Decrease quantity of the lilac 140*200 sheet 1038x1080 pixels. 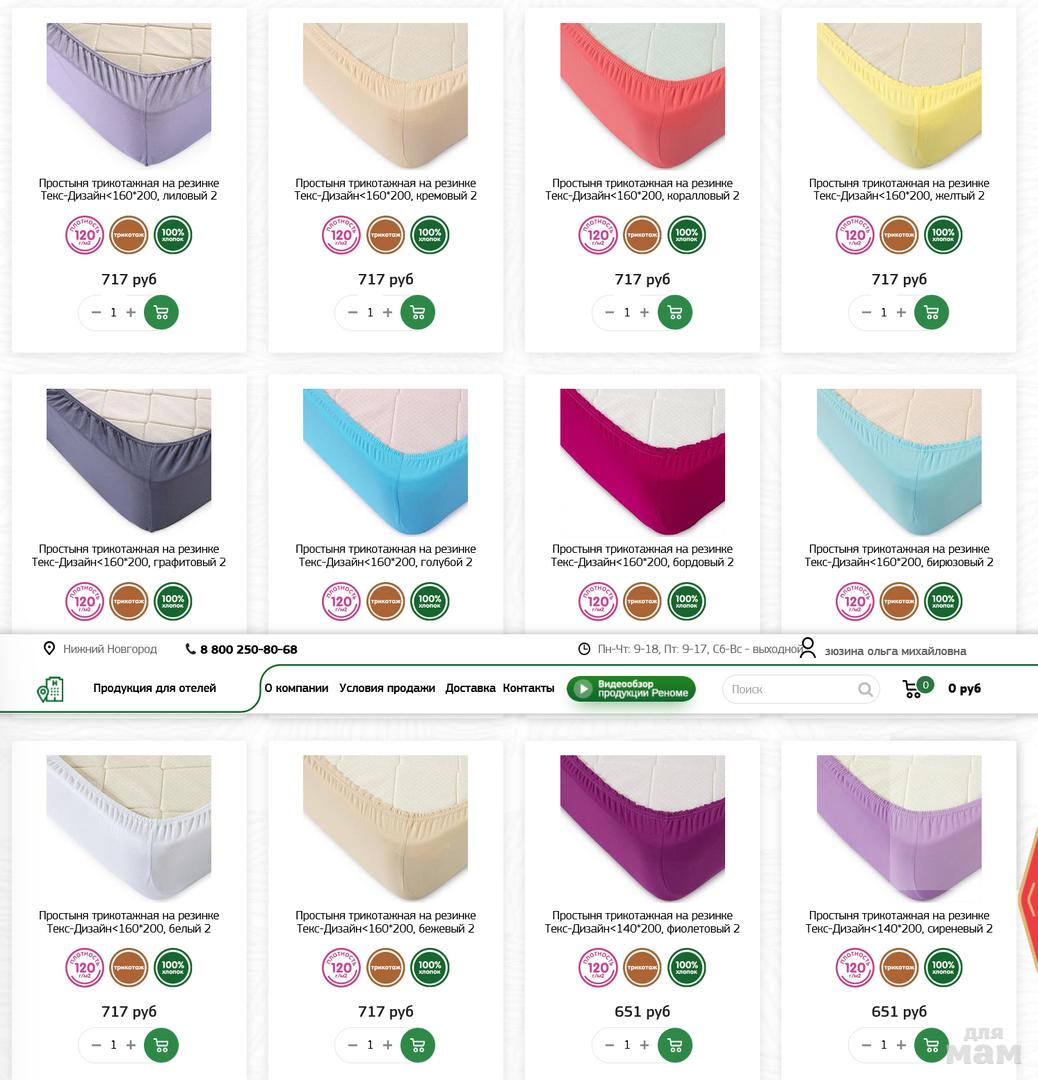[866, 1045]
